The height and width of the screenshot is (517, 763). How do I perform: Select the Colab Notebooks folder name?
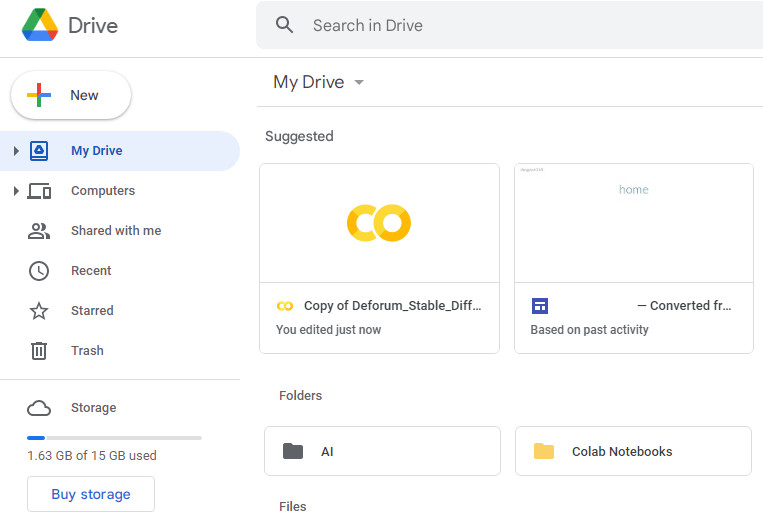[622, 452]
